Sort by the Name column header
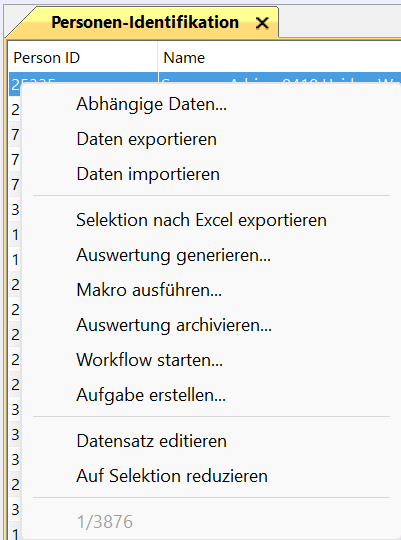The width and height of the screenshot is (401, 540). (x=279, y=58)
